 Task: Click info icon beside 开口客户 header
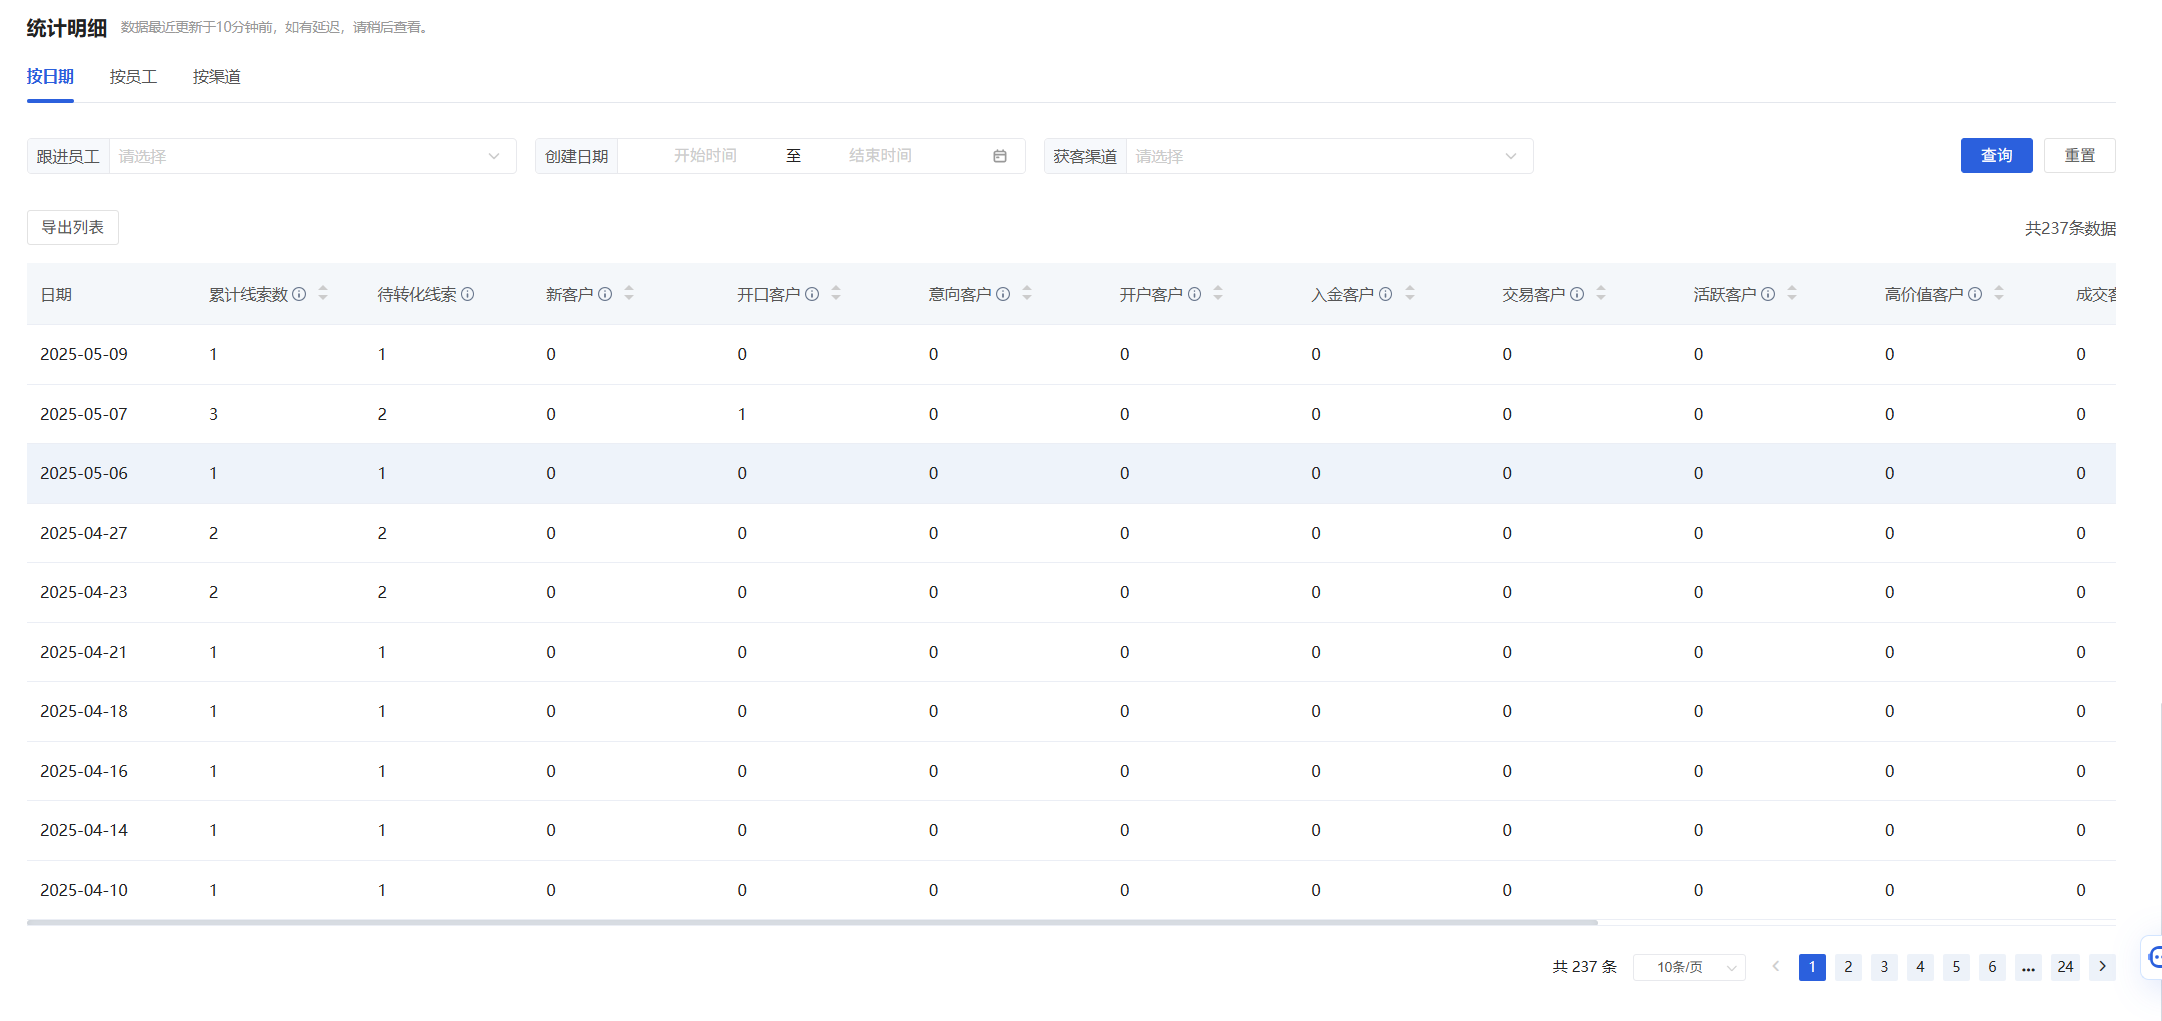tap(812, 294)
